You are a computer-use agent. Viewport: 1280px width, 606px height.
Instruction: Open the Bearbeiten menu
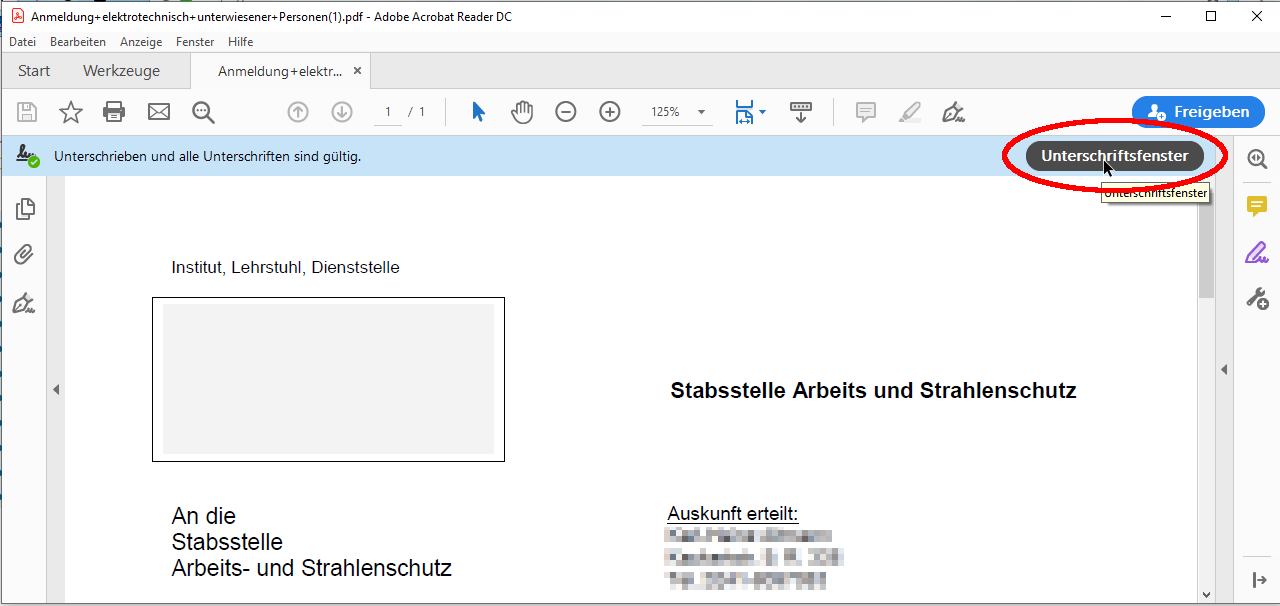(77, 42)
